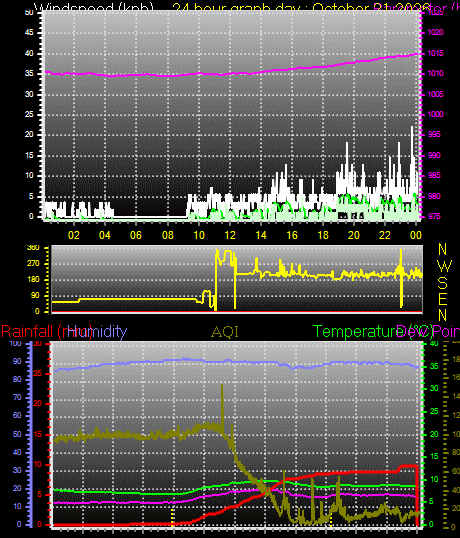Click 1020 on the magenta barometer axis
This screenshot has height=538, width=460.
click(435, 33)
